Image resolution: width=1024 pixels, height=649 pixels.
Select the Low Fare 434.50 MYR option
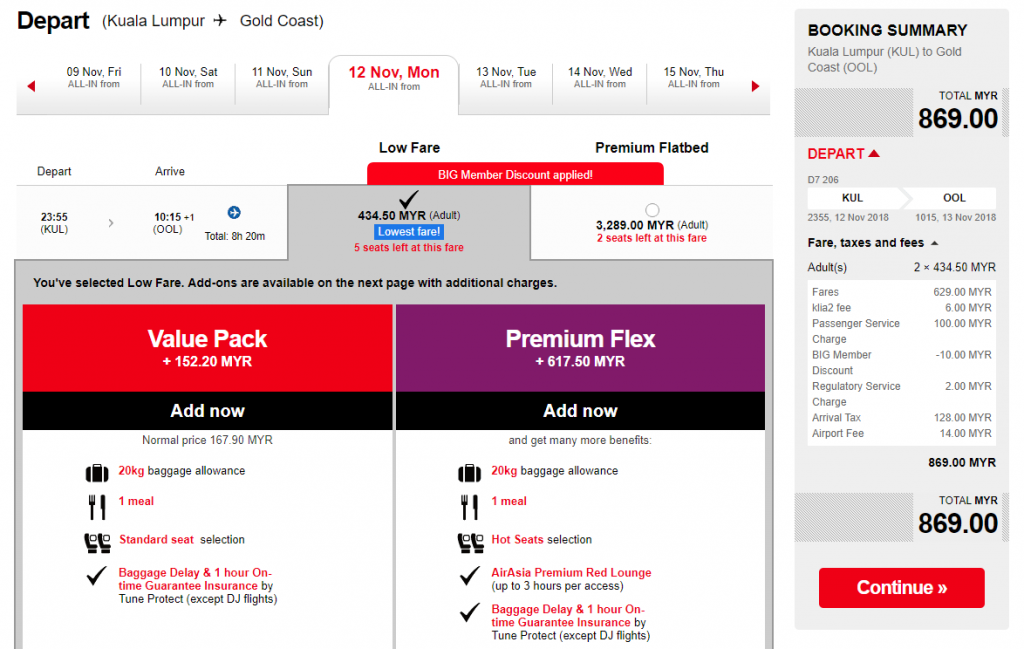[x=408, y=216]
